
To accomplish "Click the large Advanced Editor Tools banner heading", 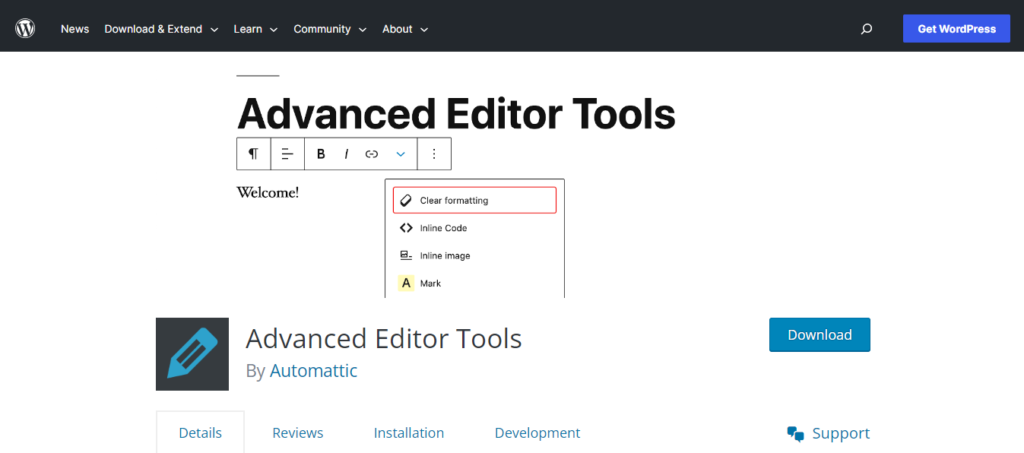I will tap(456, 114).
